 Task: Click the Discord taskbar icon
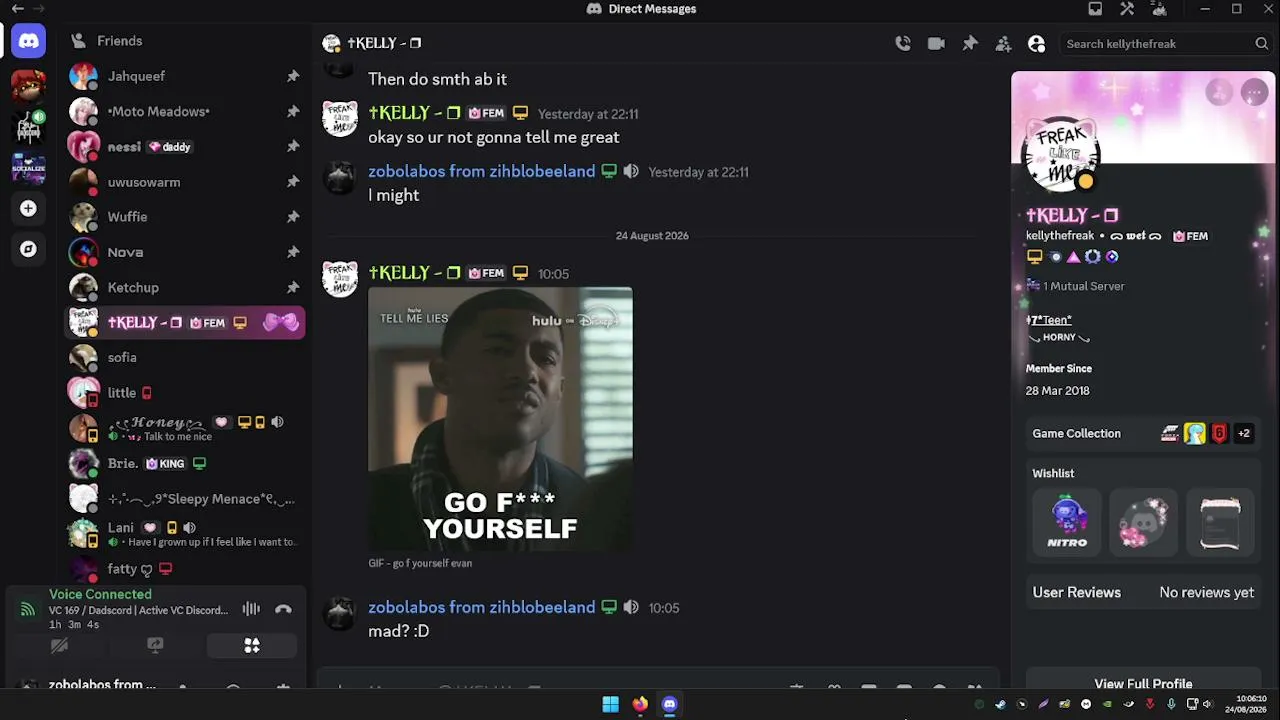click(x=669, y=704)
